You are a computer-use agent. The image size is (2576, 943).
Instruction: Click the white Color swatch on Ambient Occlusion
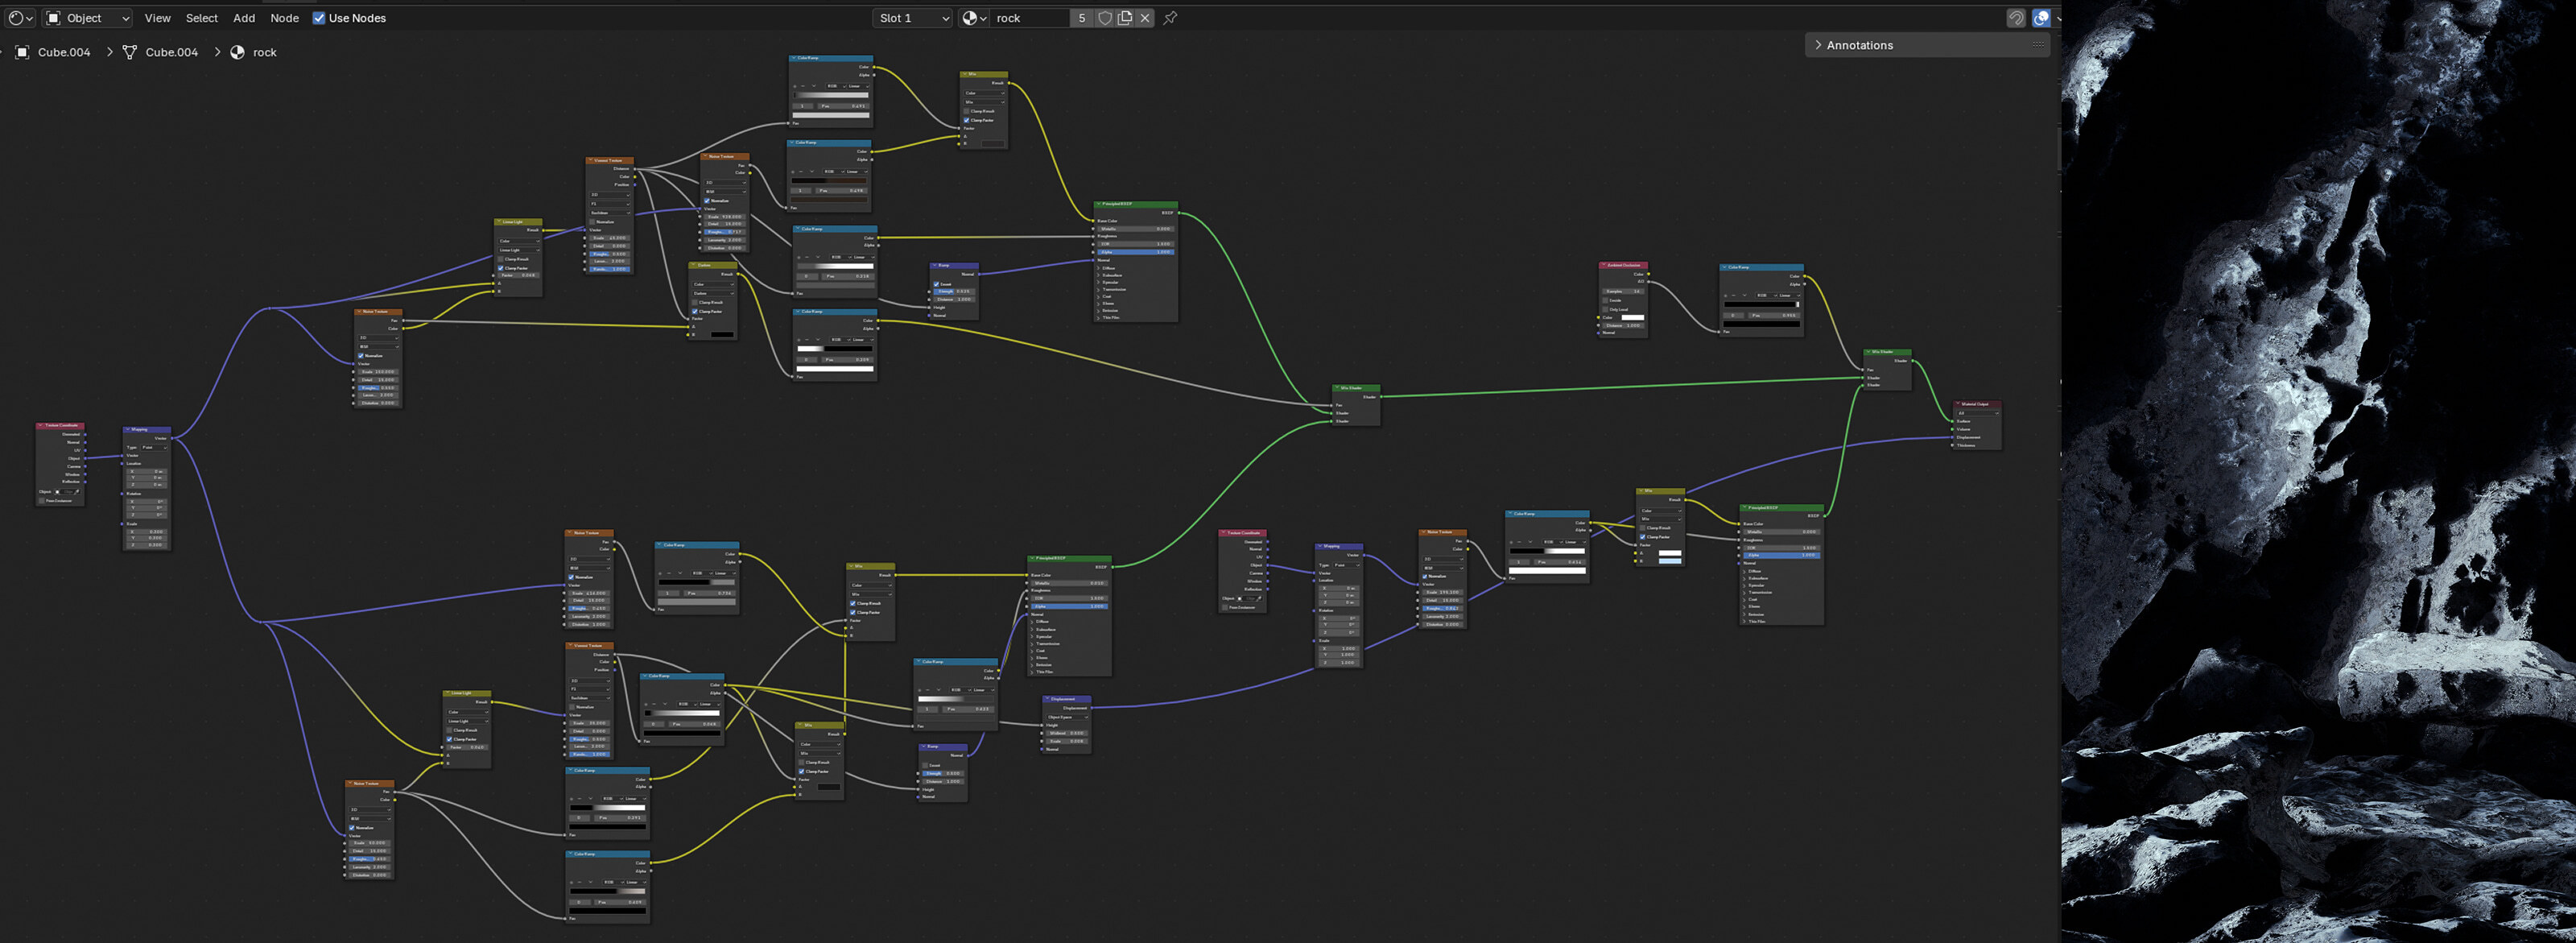coord(1633,318)
